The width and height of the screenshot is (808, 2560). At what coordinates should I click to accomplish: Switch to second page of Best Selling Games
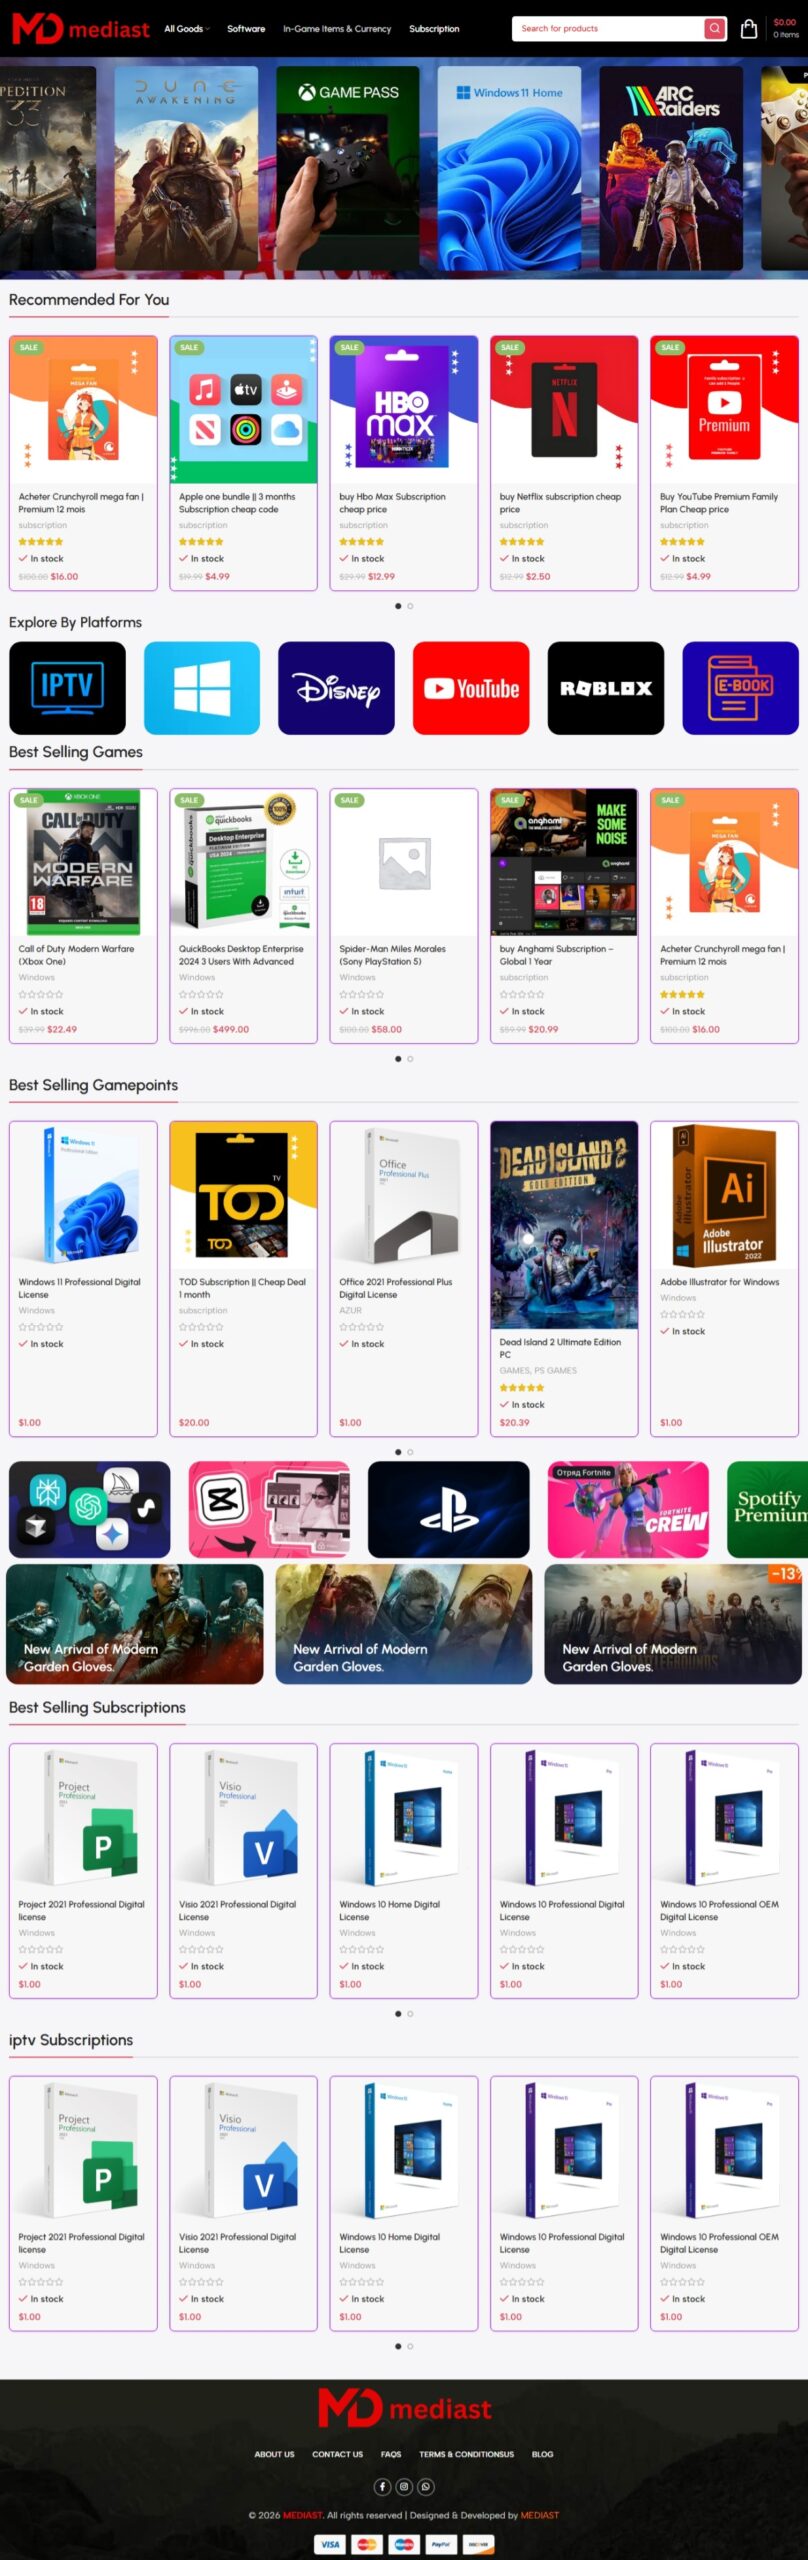click(410, 1059)
